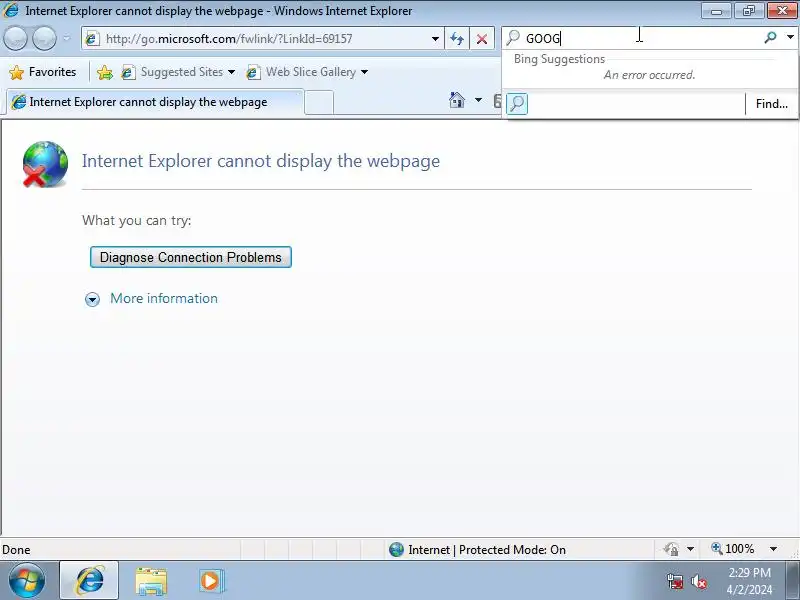Click the Suggested Sites page icon
800x600 pixels.
[x=128, y=72]
